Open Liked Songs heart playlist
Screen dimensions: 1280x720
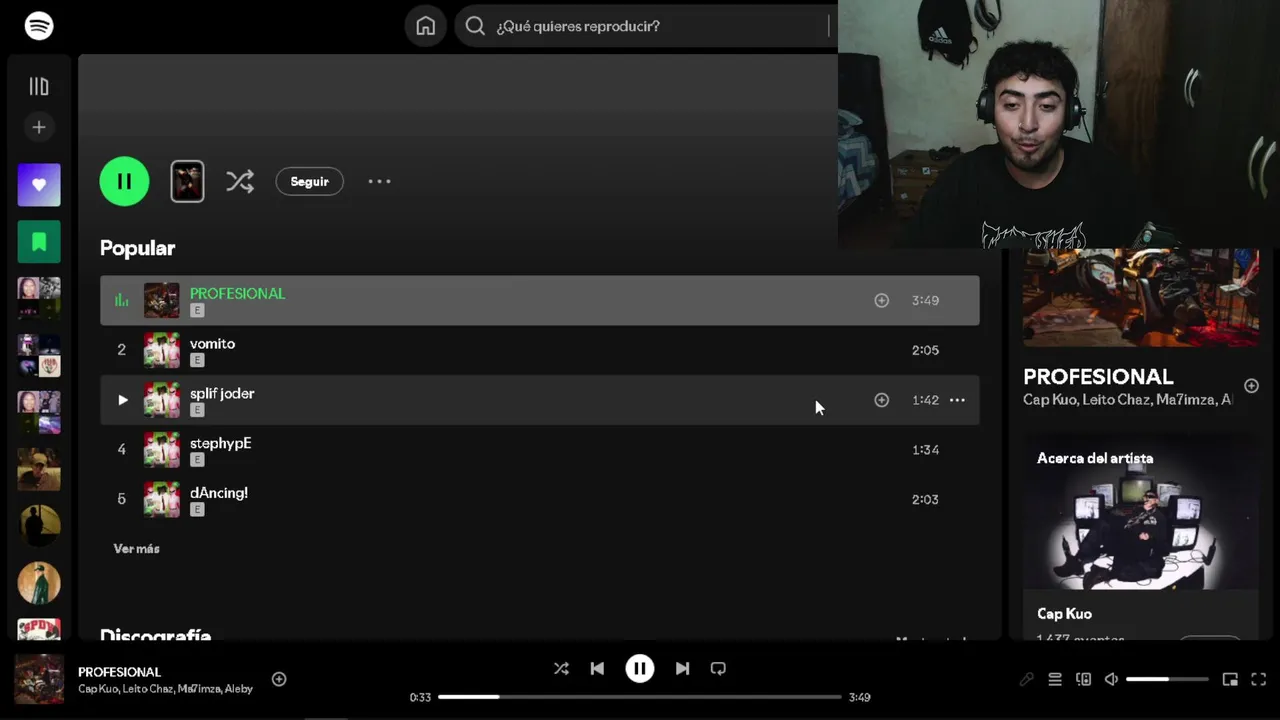(39, 185)
